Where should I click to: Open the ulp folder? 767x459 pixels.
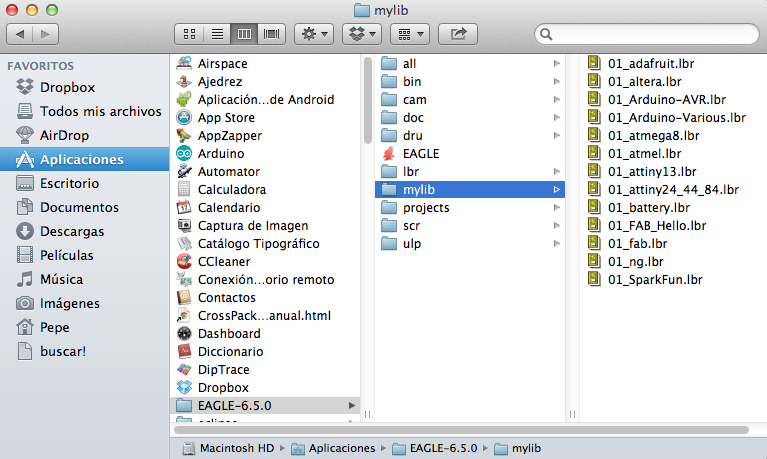(x=470, y=243)
